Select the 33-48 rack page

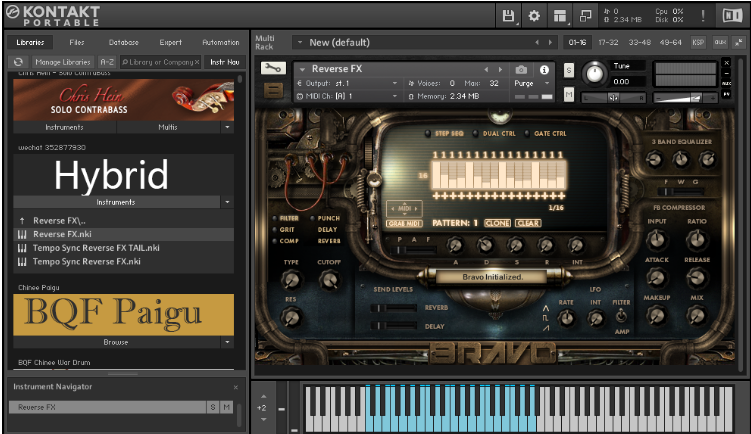pyautogui.click(x=639, y=42)
